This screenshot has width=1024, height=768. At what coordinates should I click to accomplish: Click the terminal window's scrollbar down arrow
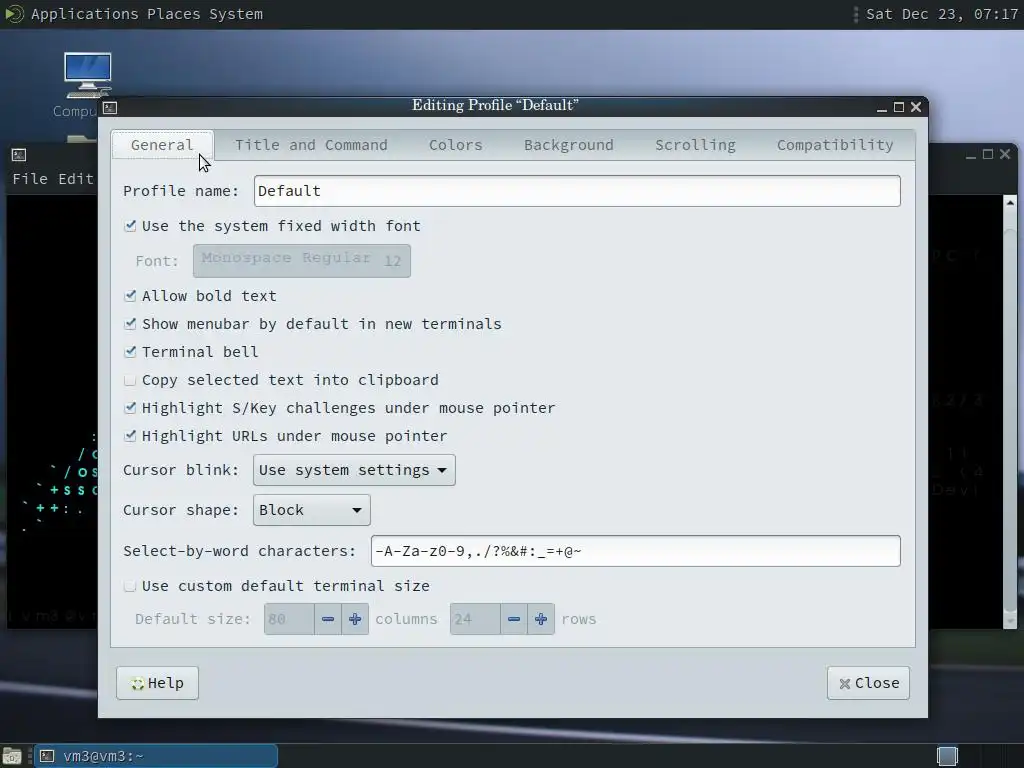1010,622
